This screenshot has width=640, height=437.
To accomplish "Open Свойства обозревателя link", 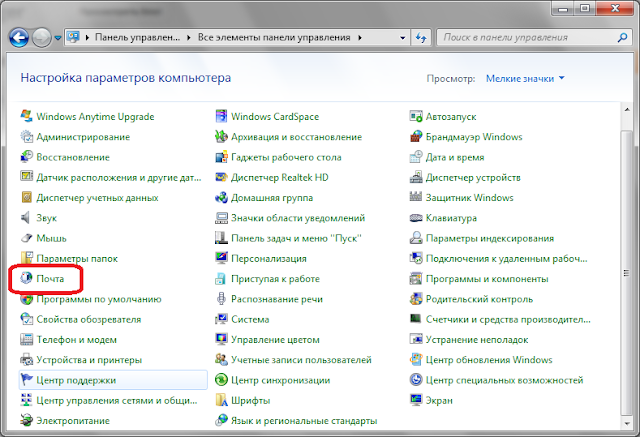I will (89, 319).
